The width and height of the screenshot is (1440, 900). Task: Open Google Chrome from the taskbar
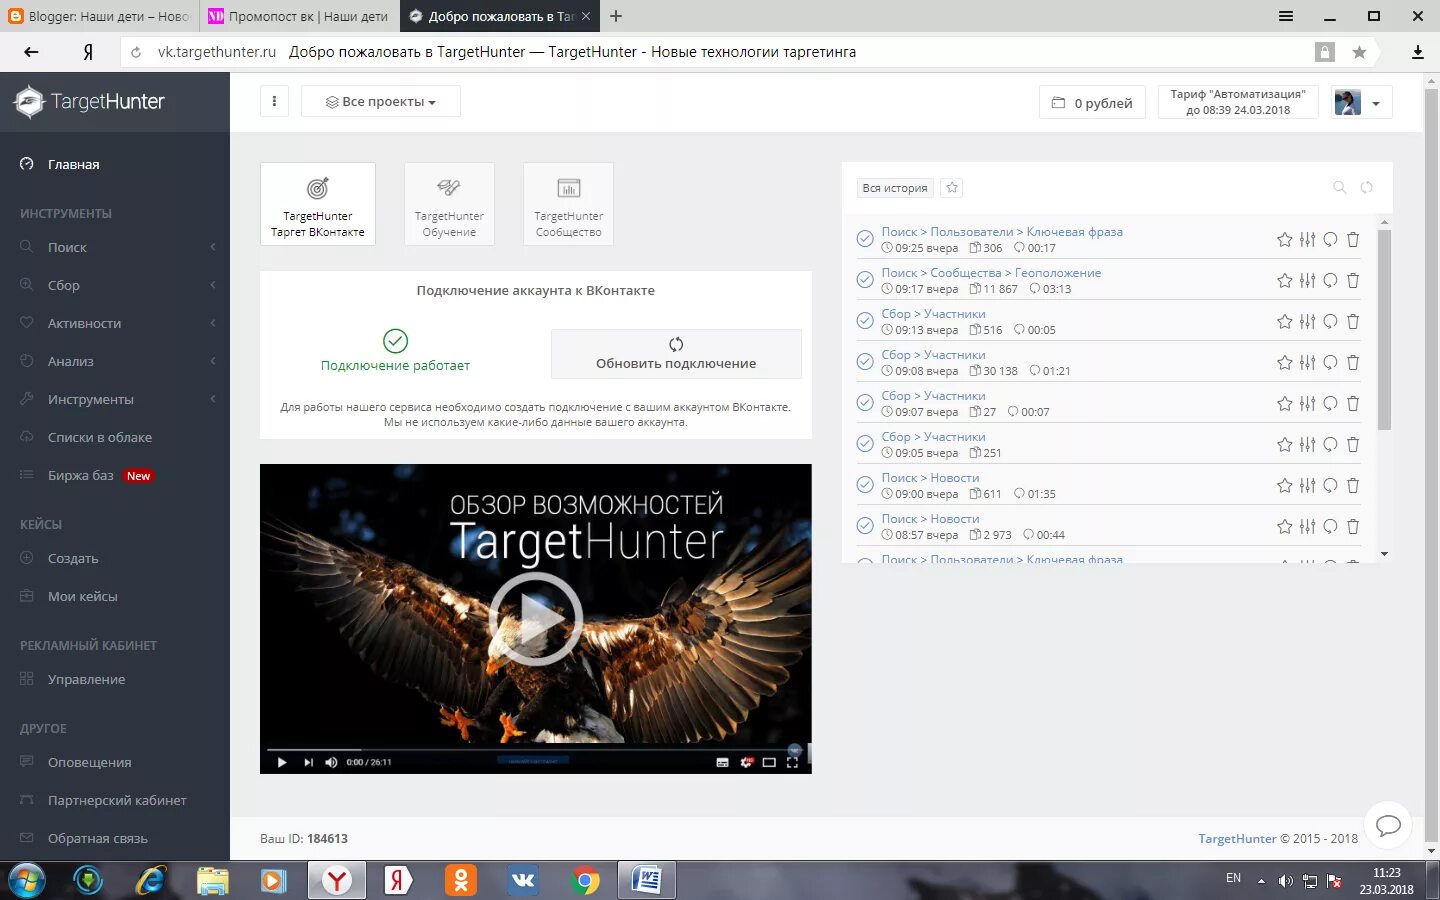(586, 880)
